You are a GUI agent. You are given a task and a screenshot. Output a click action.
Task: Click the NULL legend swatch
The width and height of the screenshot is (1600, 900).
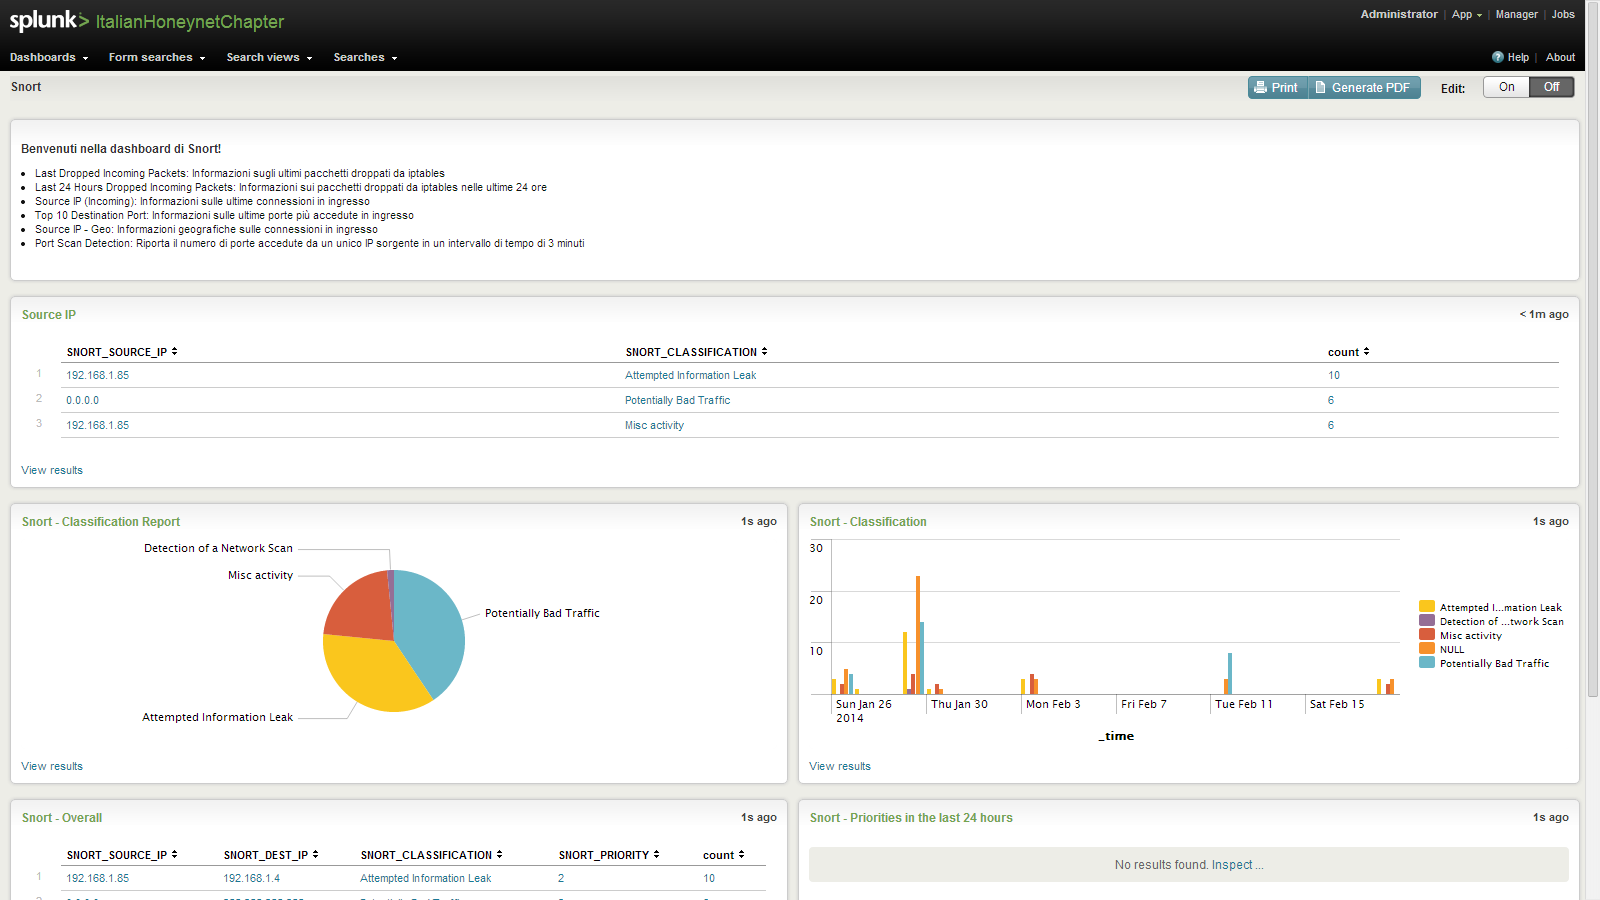[x=1427, y=648]
